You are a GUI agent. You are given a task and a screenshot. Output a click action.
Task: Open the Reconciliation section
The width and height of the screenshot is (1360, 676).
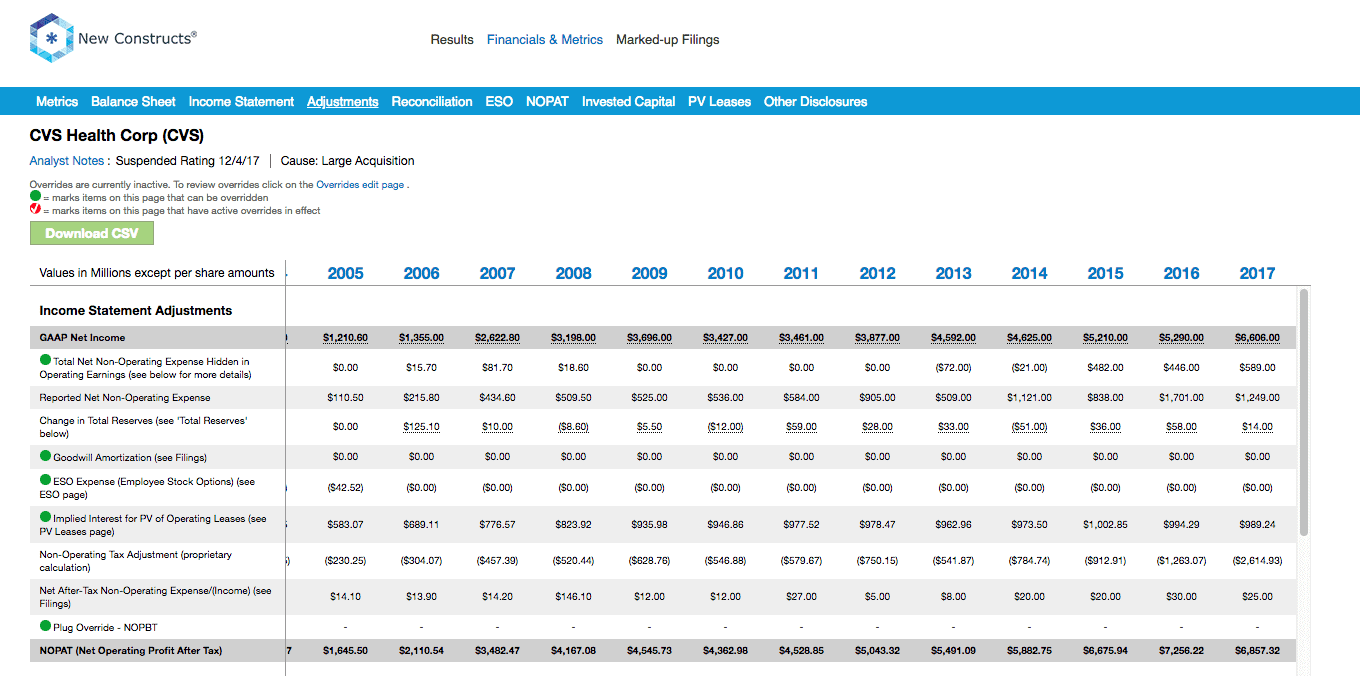pos(432,102)
